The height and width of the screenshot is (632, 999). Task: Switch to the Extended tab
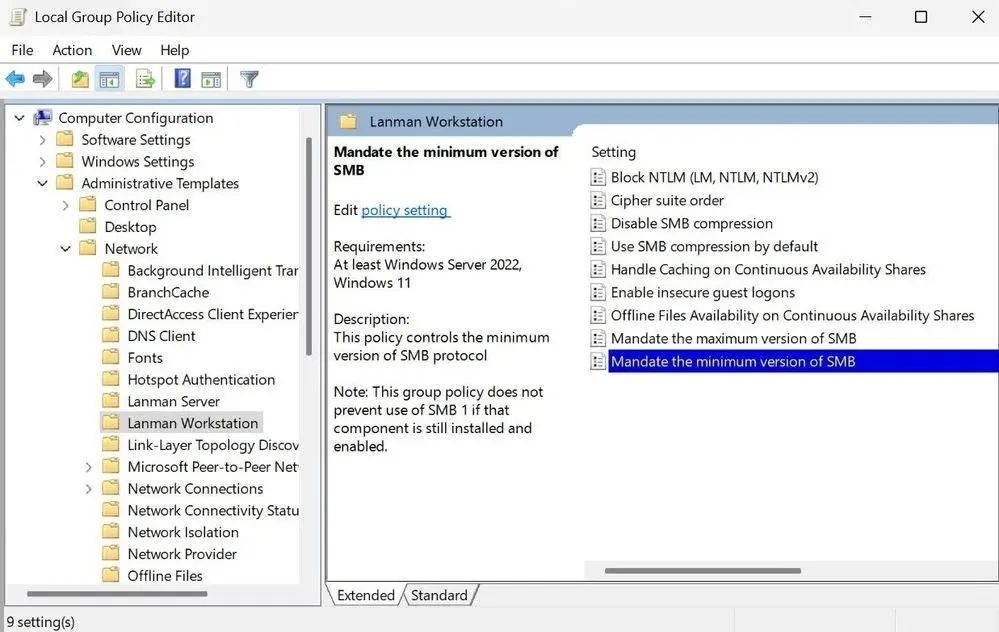[x=365, y=595]
